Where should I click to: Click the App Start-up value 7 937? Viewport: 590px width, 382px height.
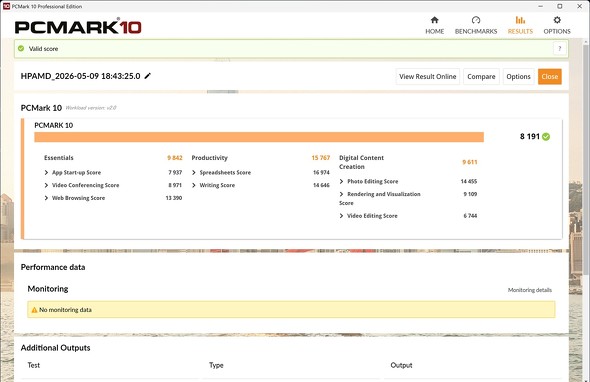coord(175,172)
